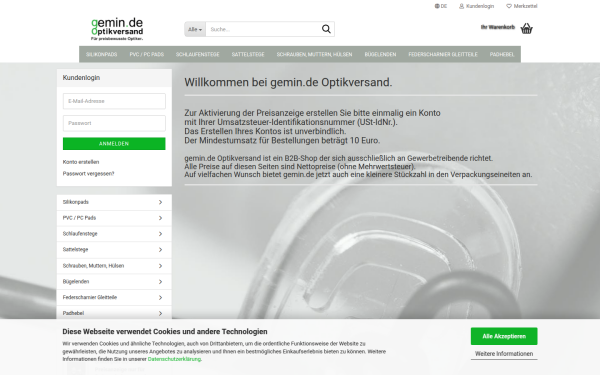Open Weitere Informationen cookie link
The image size is (600, 375).
coord(504,354)
